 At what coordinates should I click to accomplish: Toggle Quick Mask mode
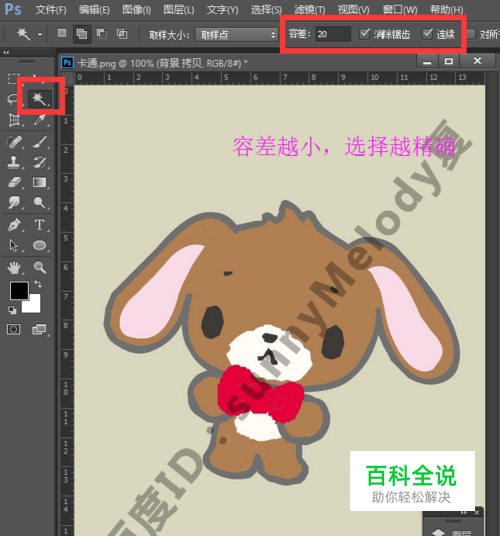pos(13,330)
